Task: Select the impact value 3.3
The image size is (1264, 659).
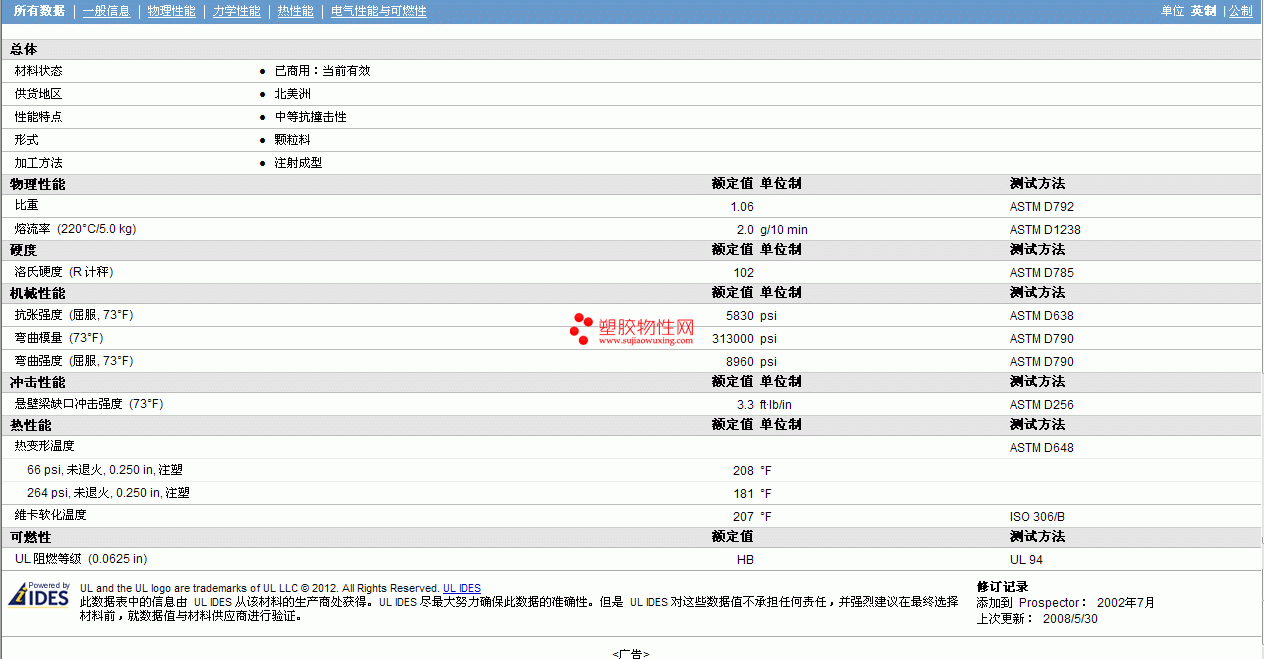Action: (746, 405)
